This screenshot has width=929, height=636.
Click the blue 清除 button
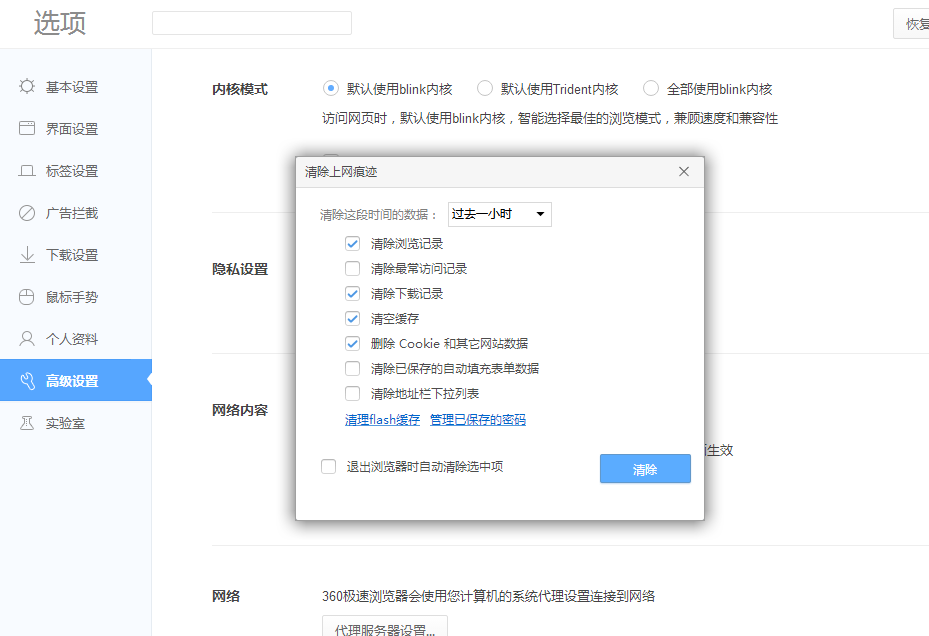(x=645, y=468)
